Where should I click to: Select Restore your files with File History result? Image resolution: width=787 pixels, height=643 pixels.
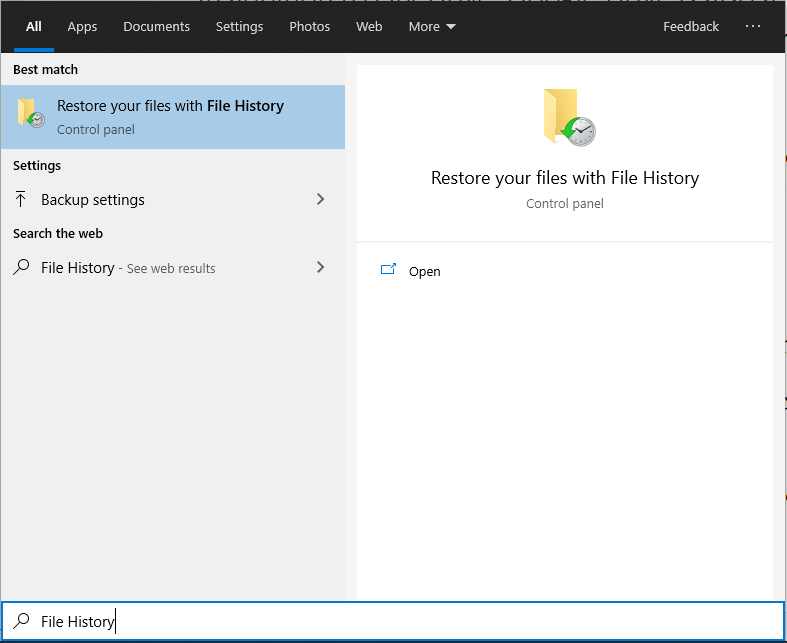tap(173, 117)
